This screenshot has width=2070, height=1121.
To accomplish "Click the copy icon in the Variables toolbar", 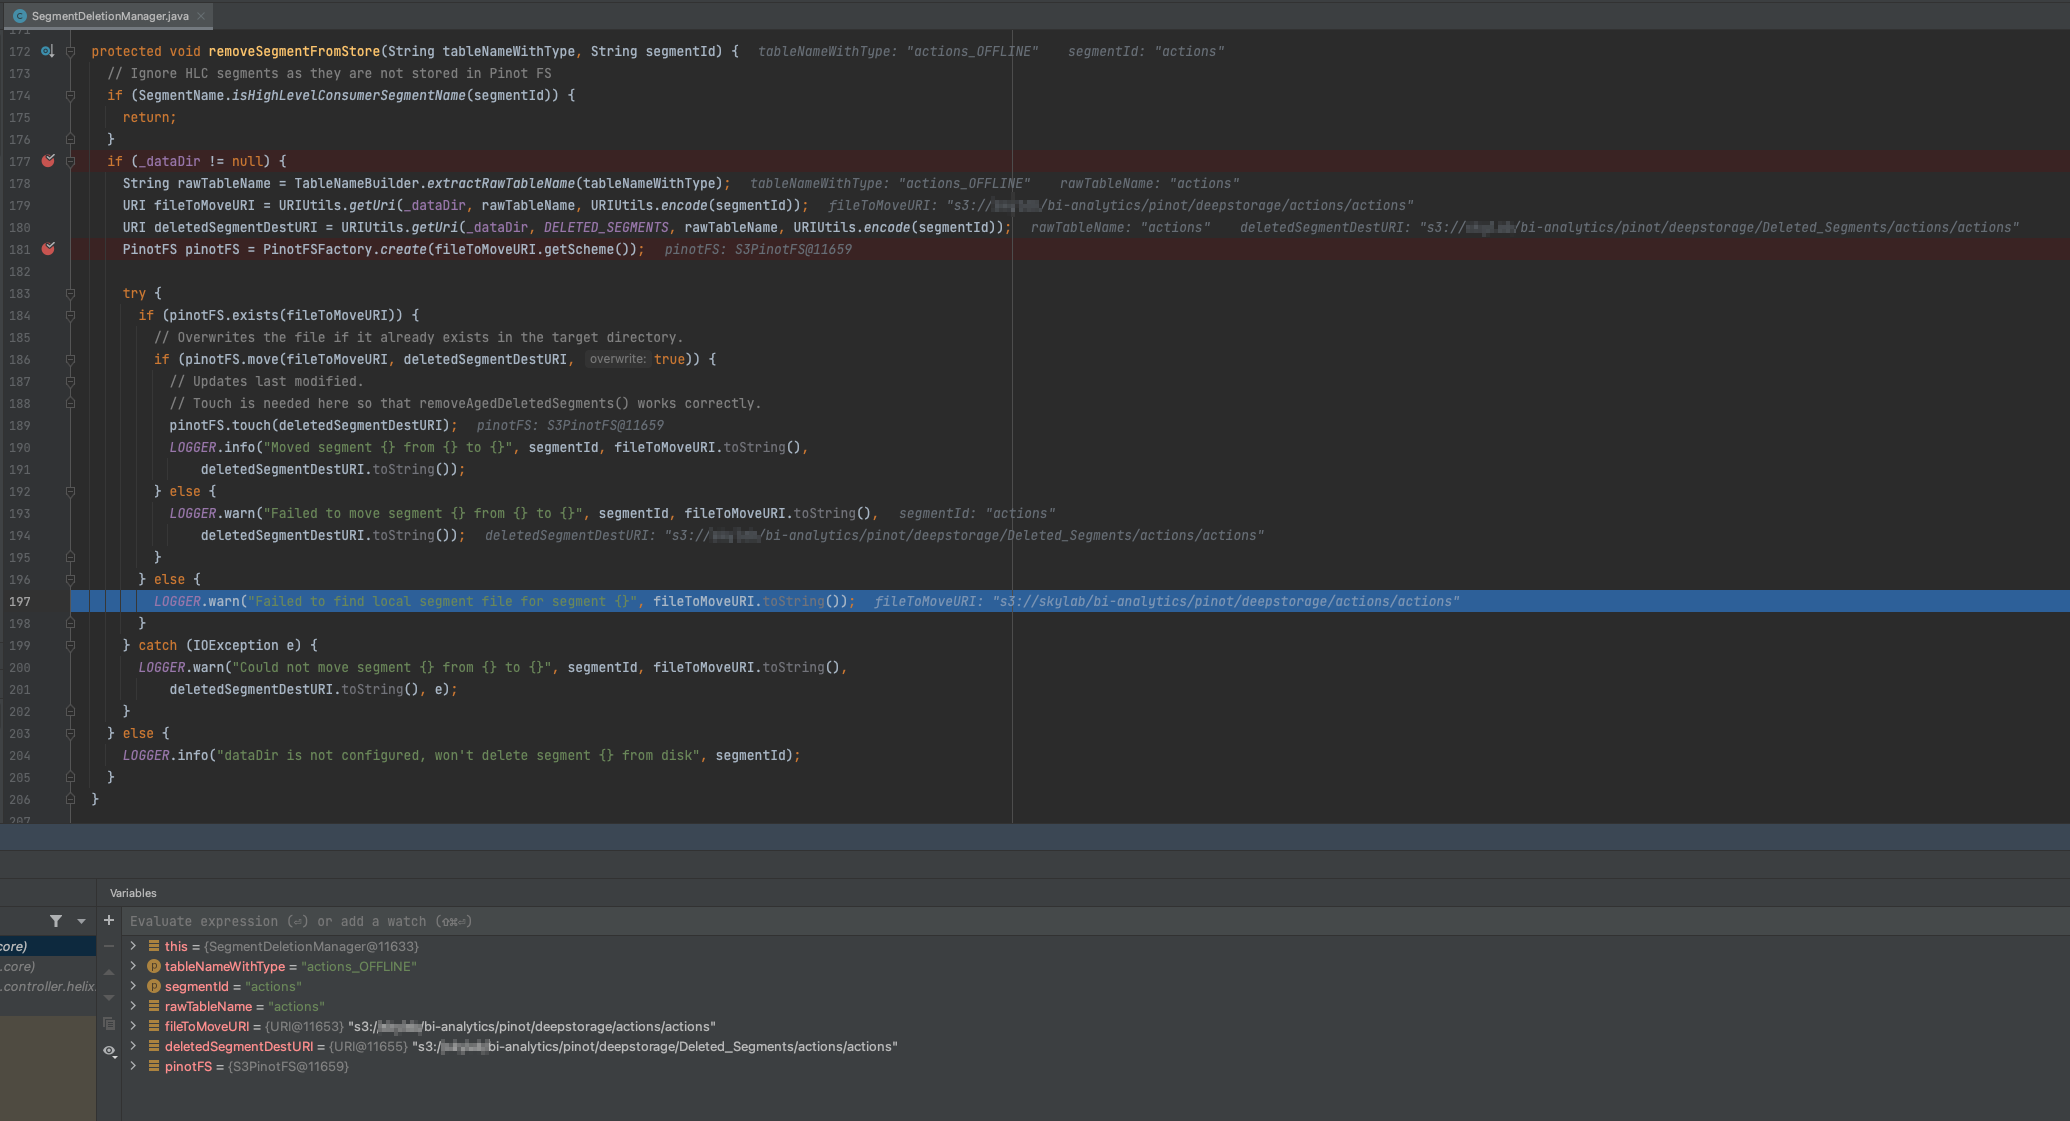I will click(109, 1024).
